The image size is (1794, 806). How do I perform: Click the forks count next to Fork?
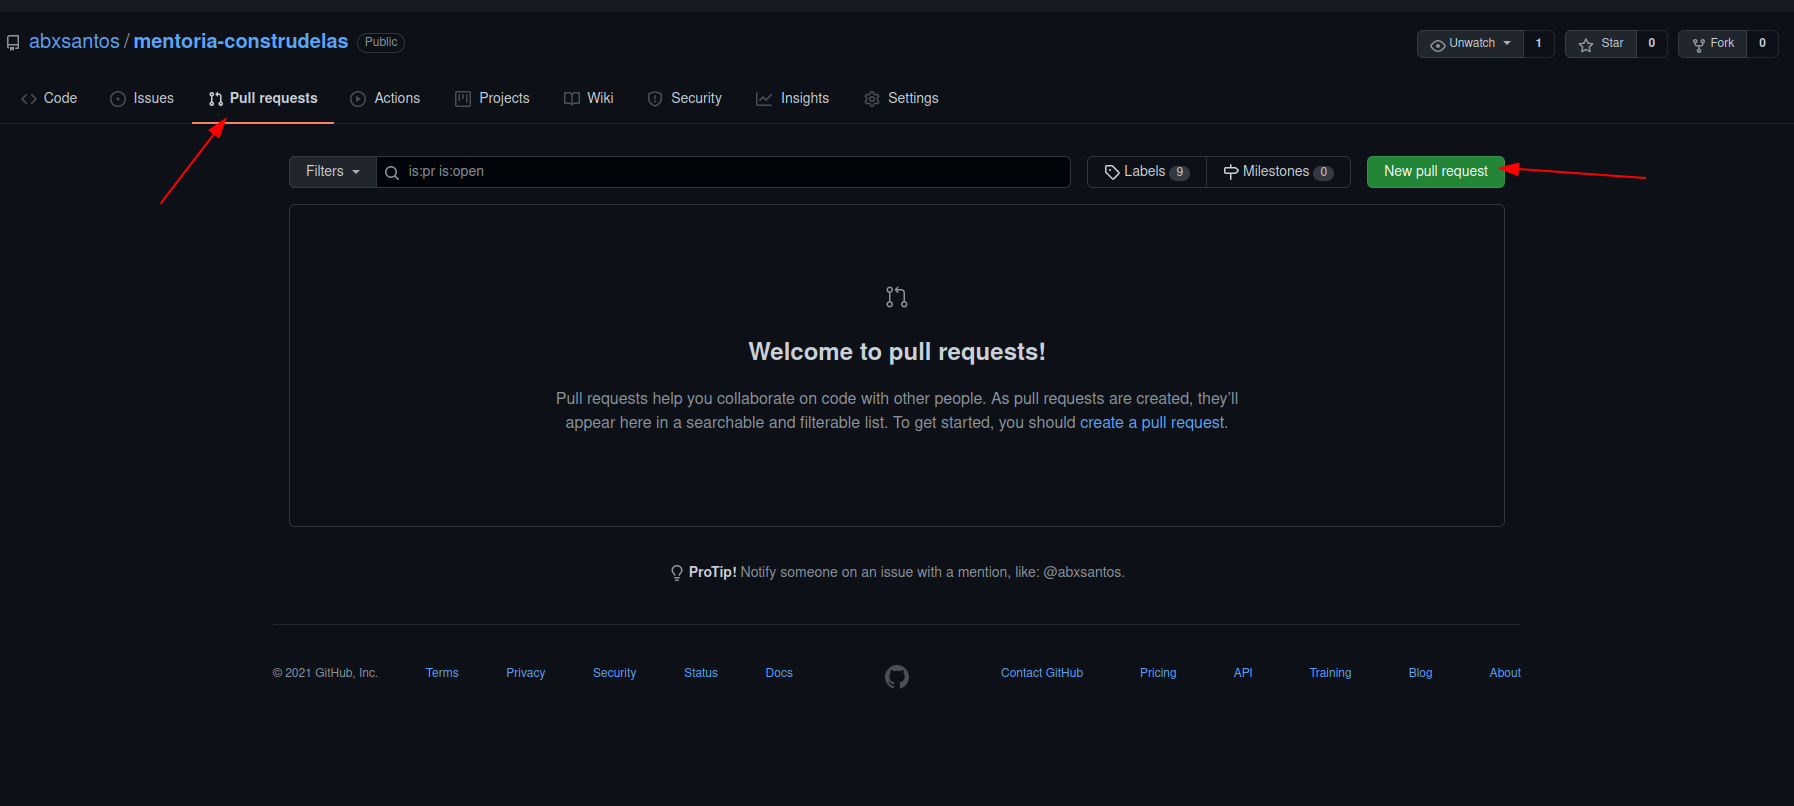[1763, 43]
